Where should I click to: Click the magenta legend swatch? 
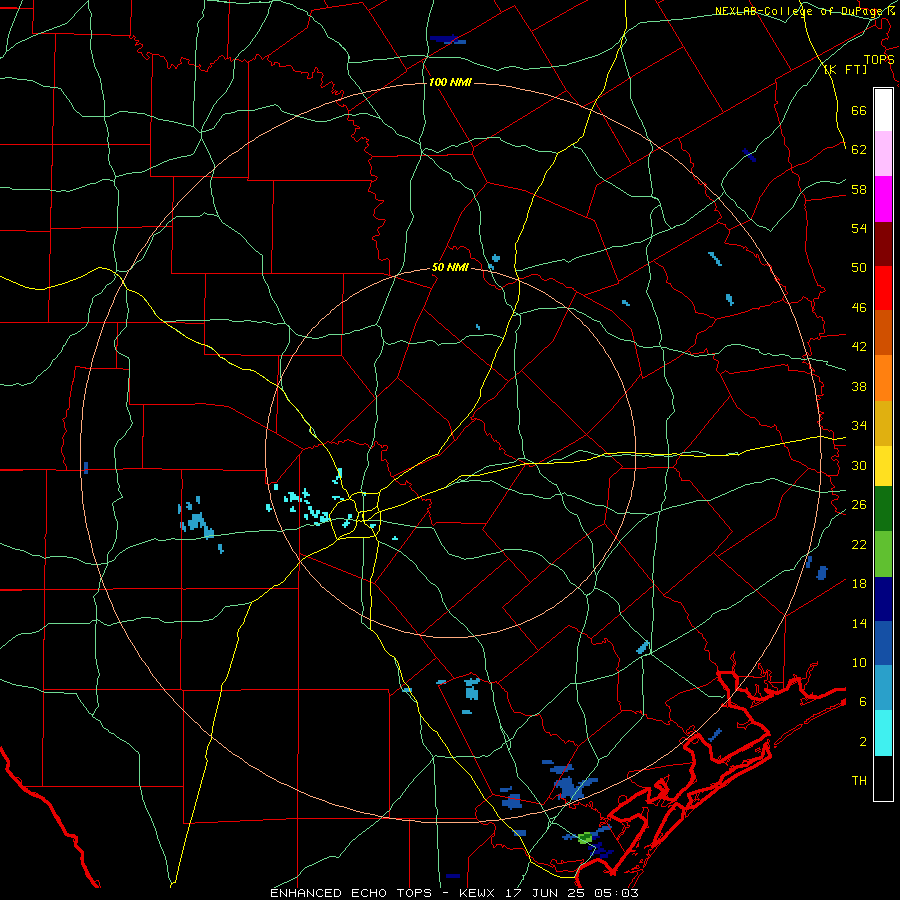pos(883,199)
